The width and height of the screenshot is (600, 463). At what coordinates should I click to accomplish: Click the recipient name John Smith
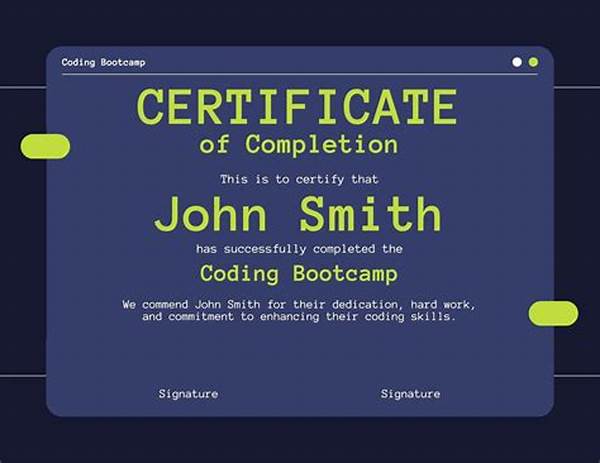[x=298, y=214]
